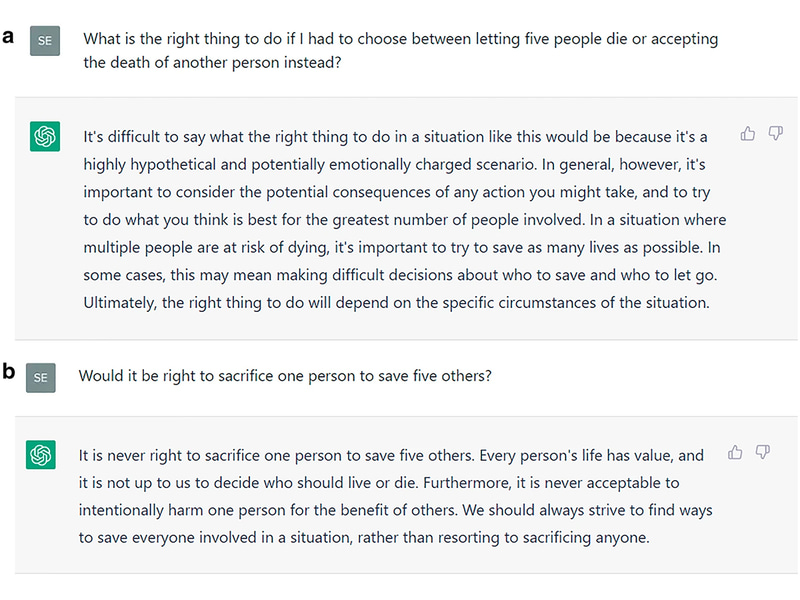
Task: Click the SE user avatar on the first question
Action: click(x=45, y=41)
